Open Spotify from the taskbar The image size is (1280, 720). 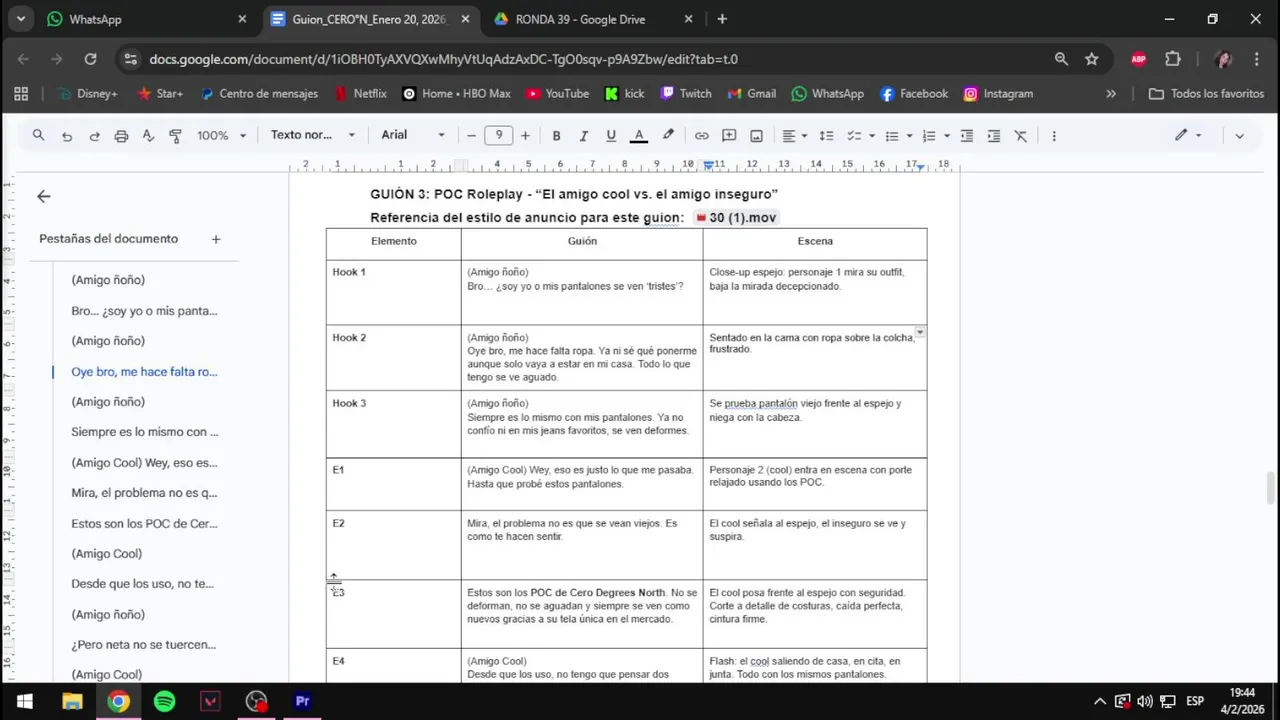click(165, 701)
